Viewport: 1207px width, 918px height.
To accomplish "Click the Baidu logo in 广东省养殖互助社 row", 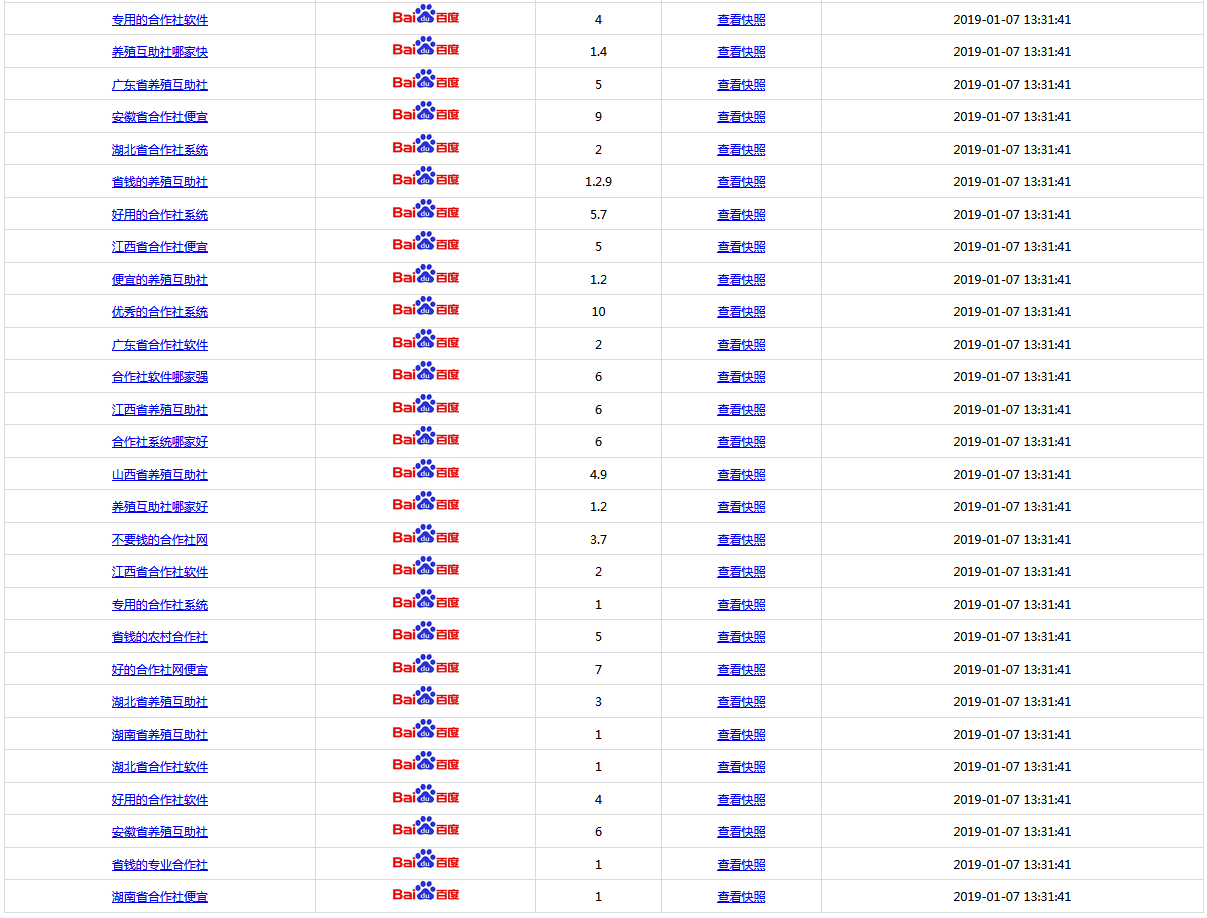I will coord(426,81).
